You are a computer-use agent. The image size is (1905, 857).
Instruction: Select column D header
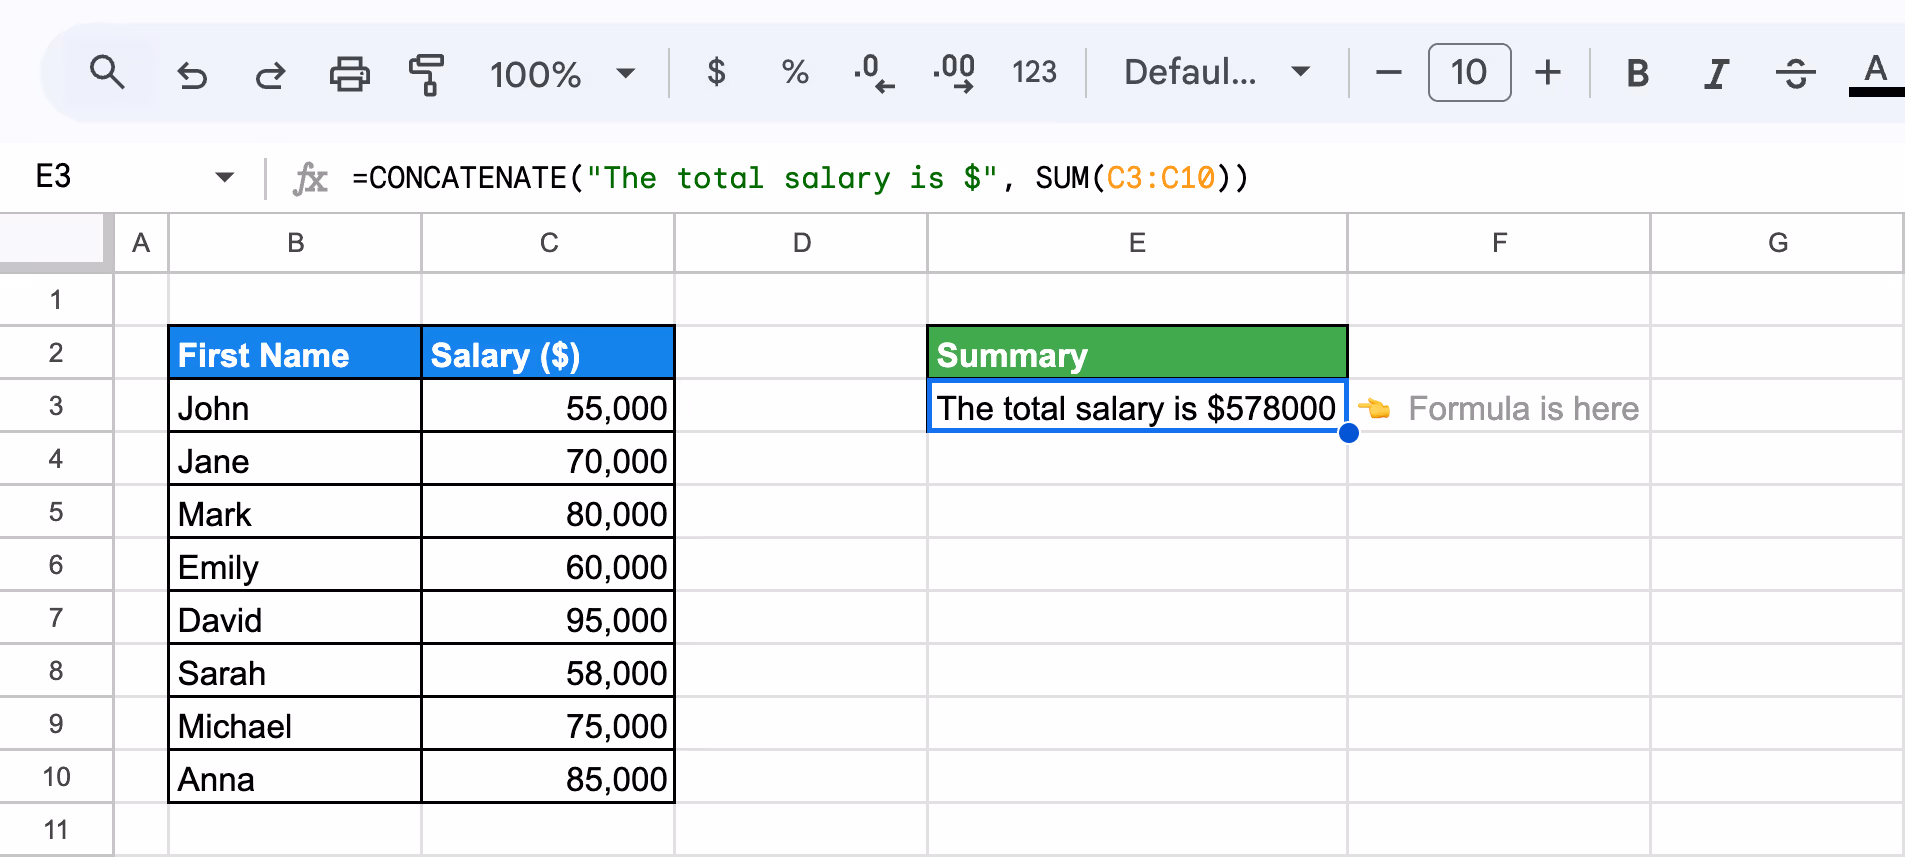801,243
